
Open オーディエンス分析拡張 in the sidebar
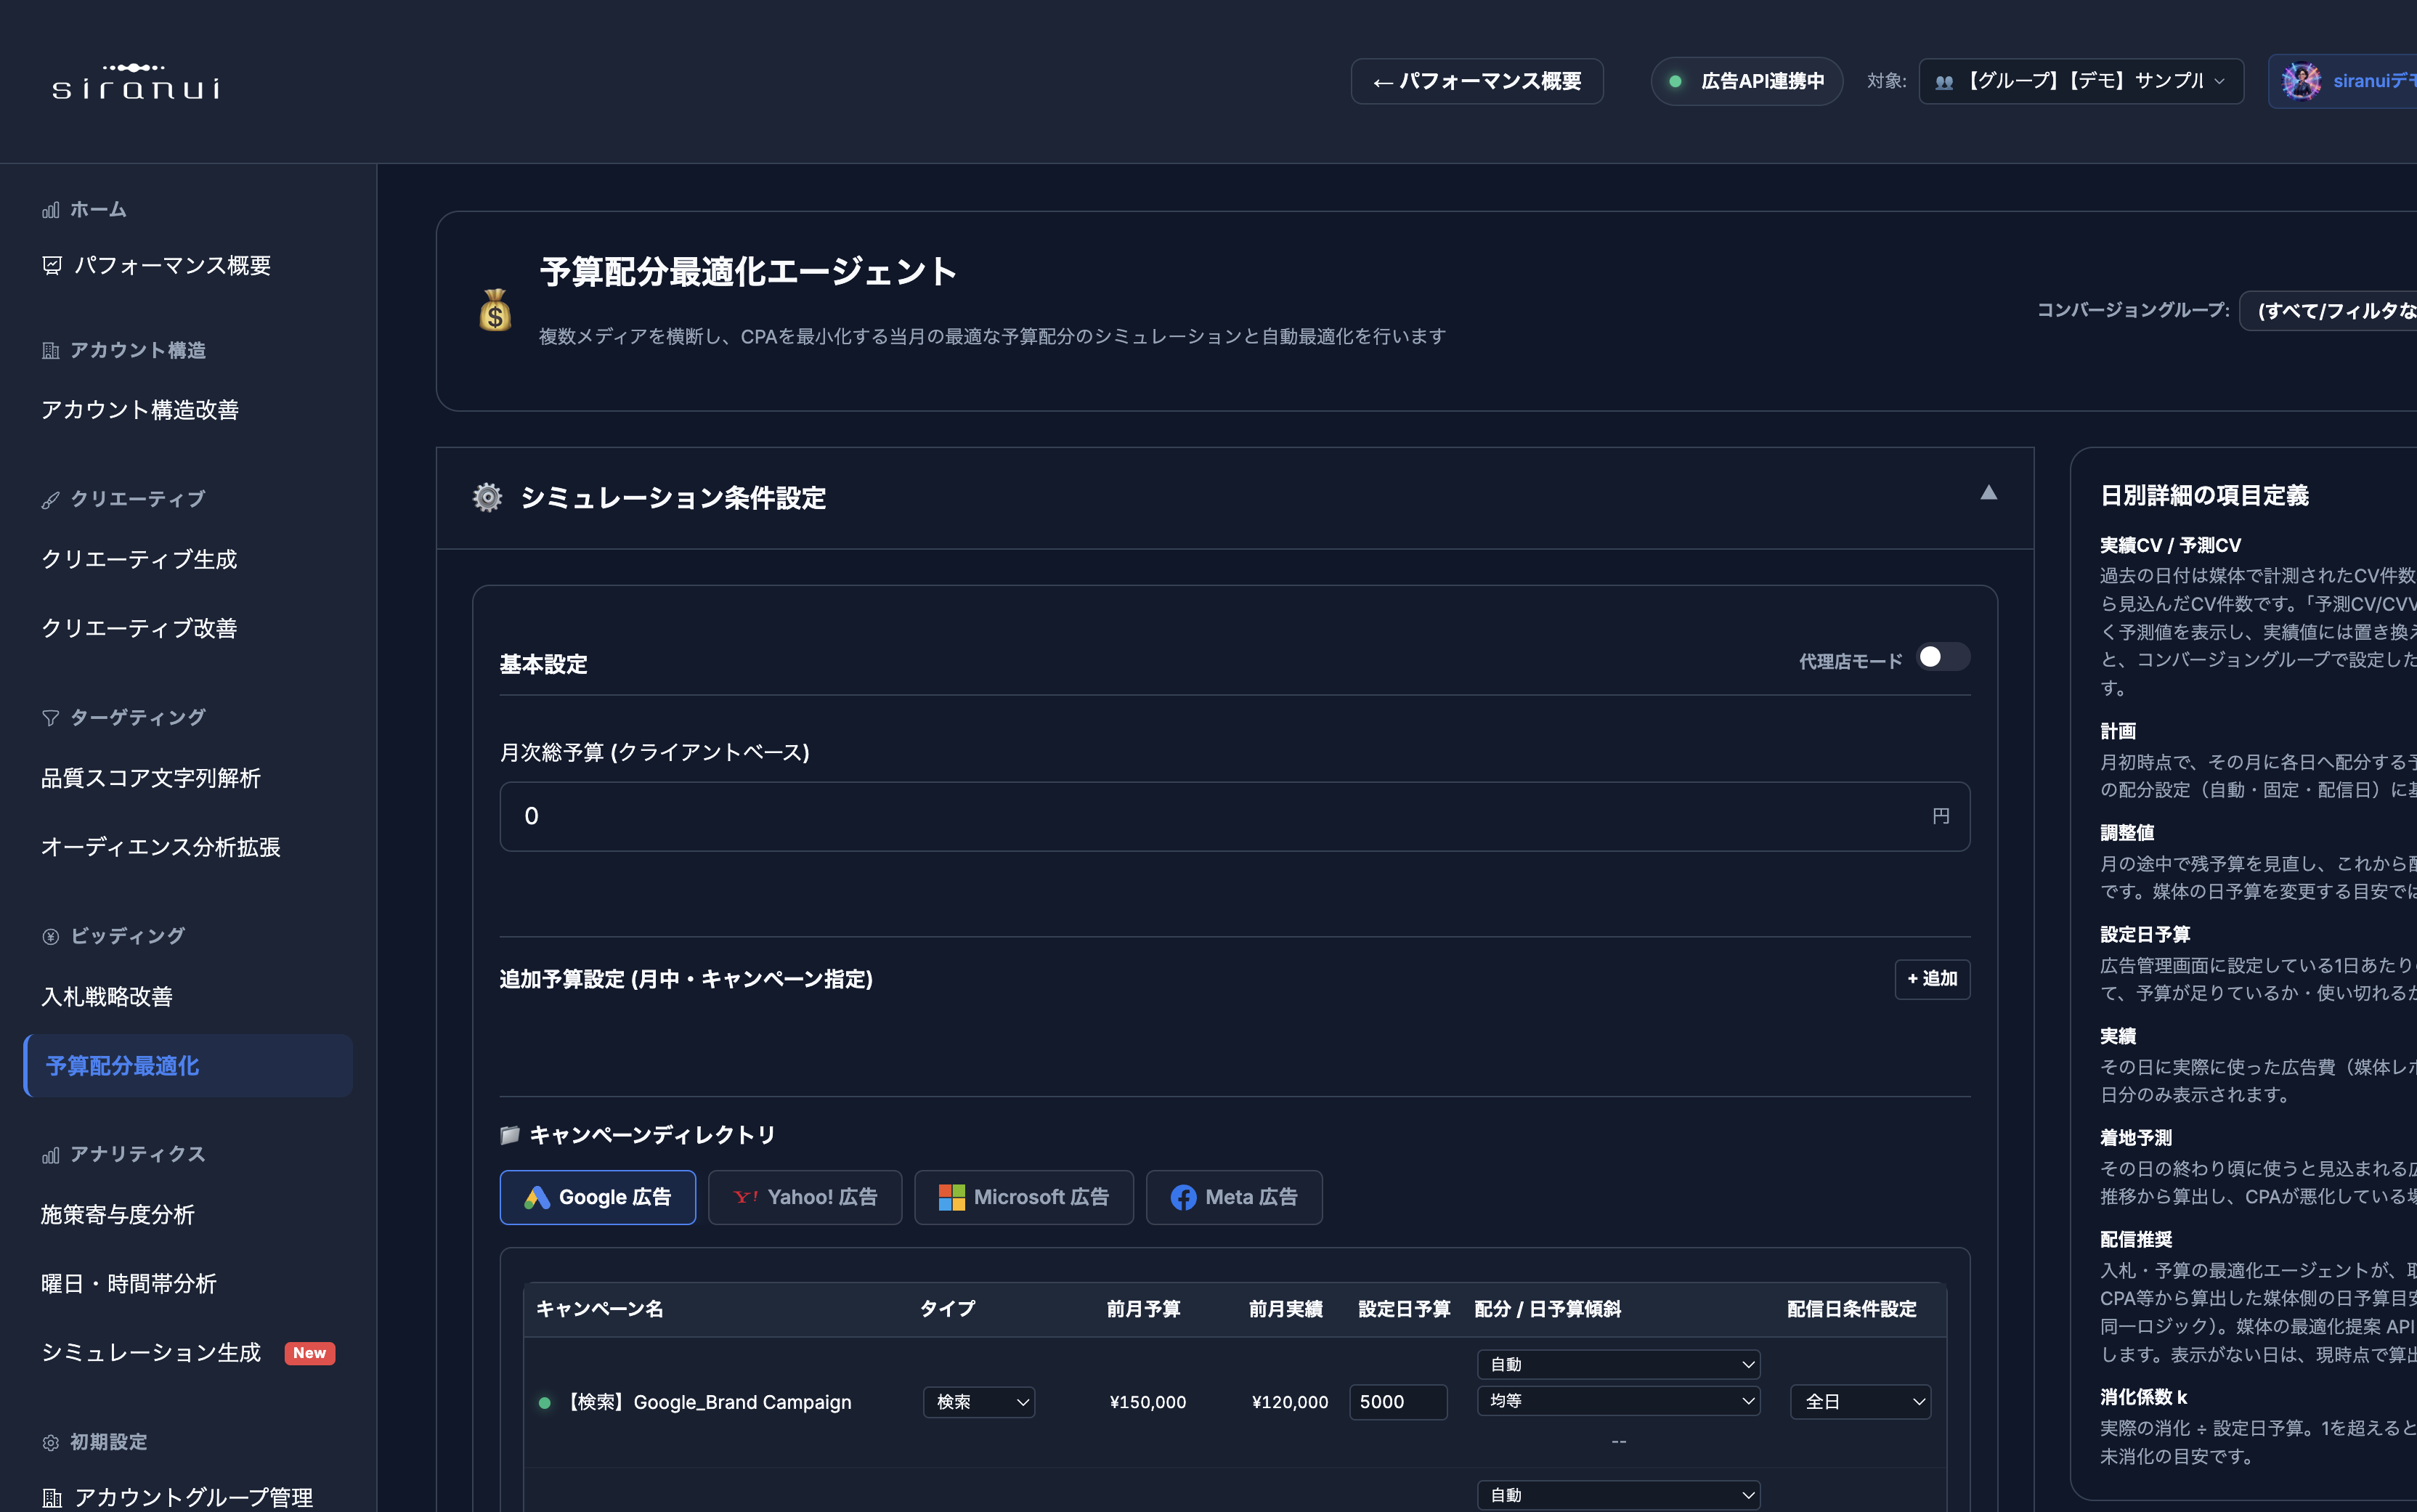tap(188, 847)
